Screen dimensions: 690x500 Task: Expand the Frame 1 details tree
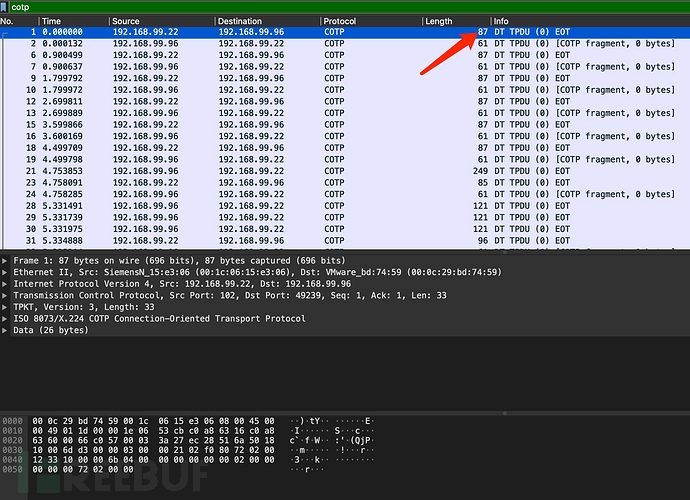click(x=6, y=260)
